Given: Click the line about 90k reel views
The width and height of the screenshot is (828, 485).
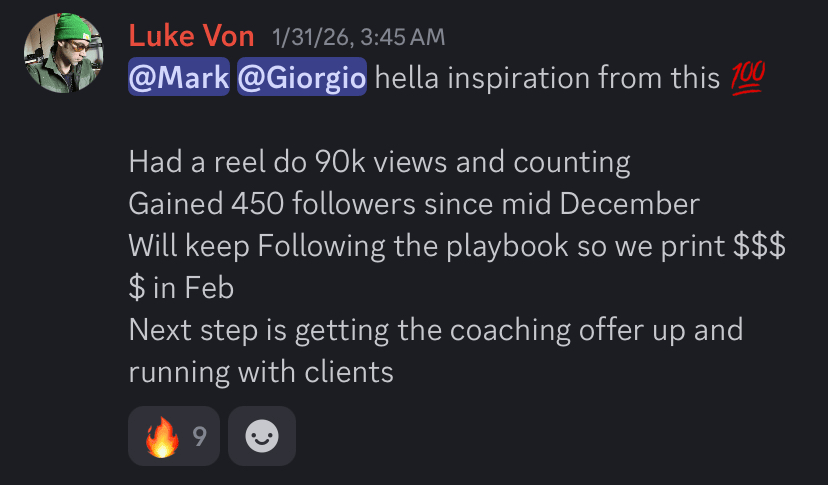Looking at the screenshot, I should click(379, 162).
